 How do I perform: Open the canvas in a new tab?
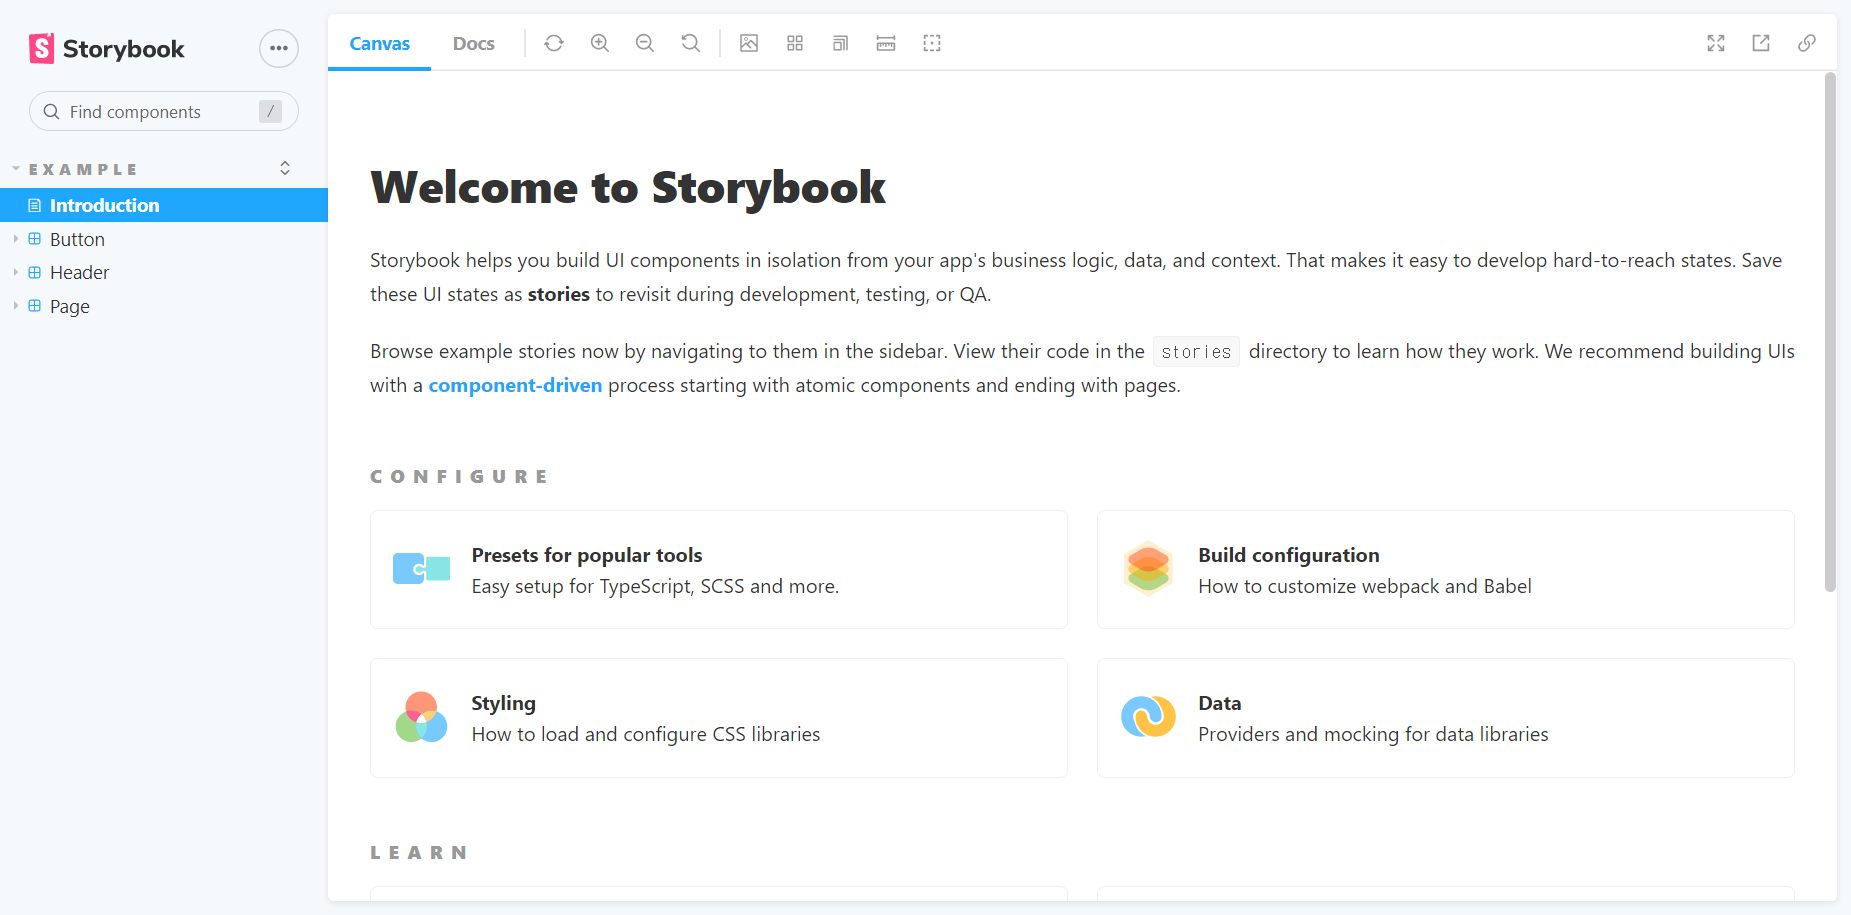tap(1761, 43)
